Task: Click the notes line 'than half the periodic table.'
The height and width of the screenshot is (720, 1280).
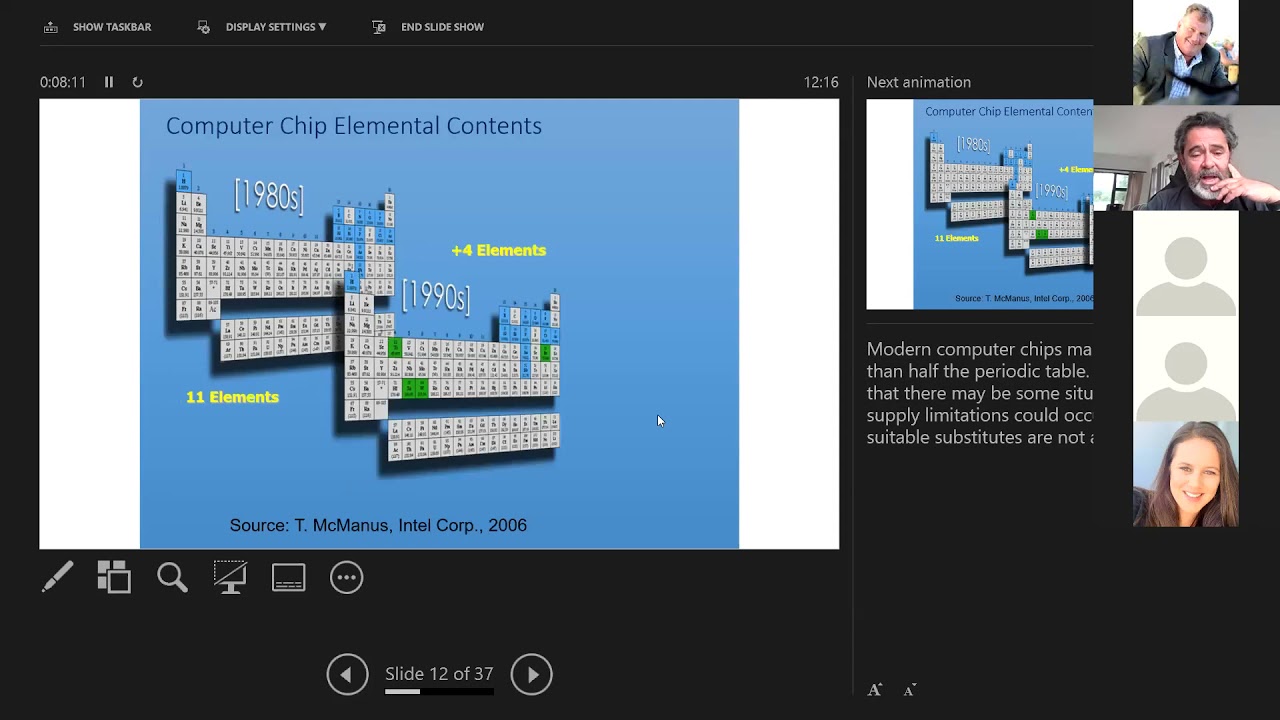Action: click(978, 371)
